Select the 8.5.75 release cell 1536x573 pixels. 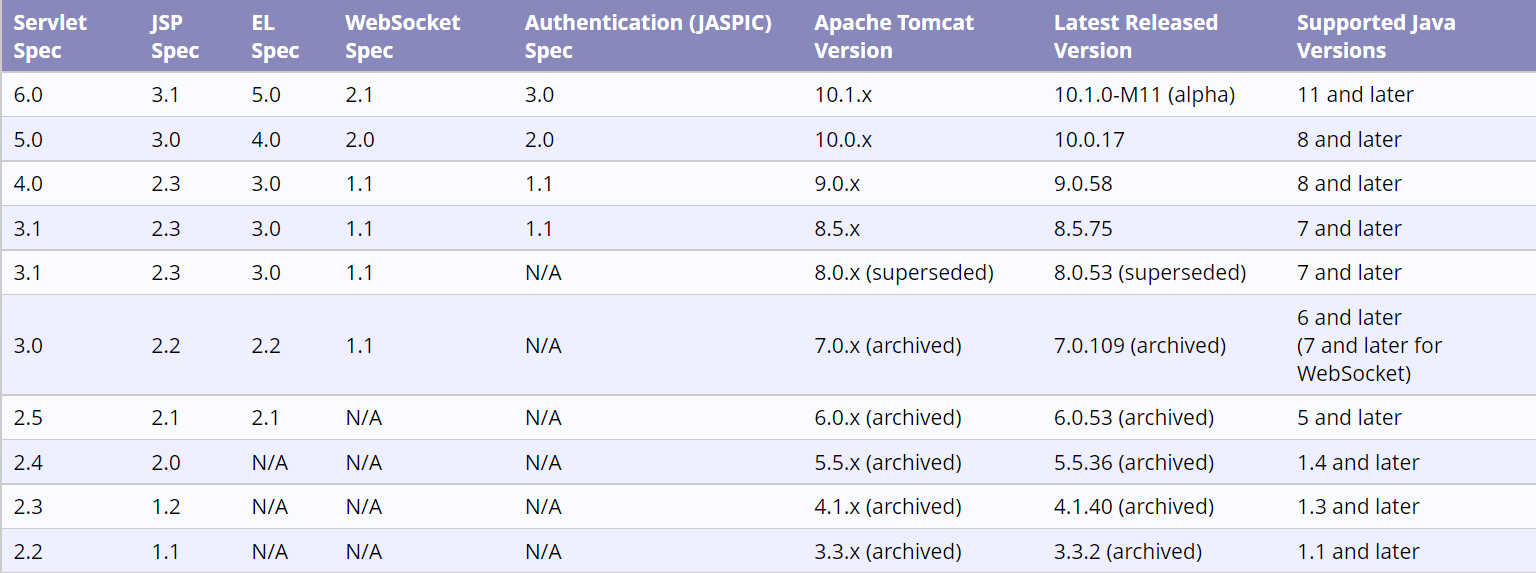[1083, 229]
